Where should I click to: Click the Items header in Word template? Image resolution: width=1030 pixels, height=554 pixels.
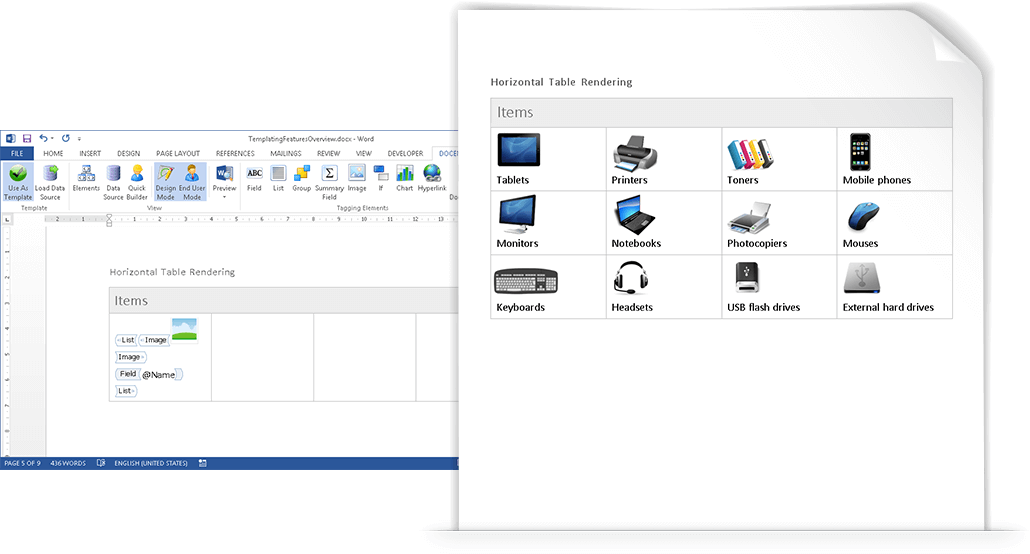click(x=131, y=300)
